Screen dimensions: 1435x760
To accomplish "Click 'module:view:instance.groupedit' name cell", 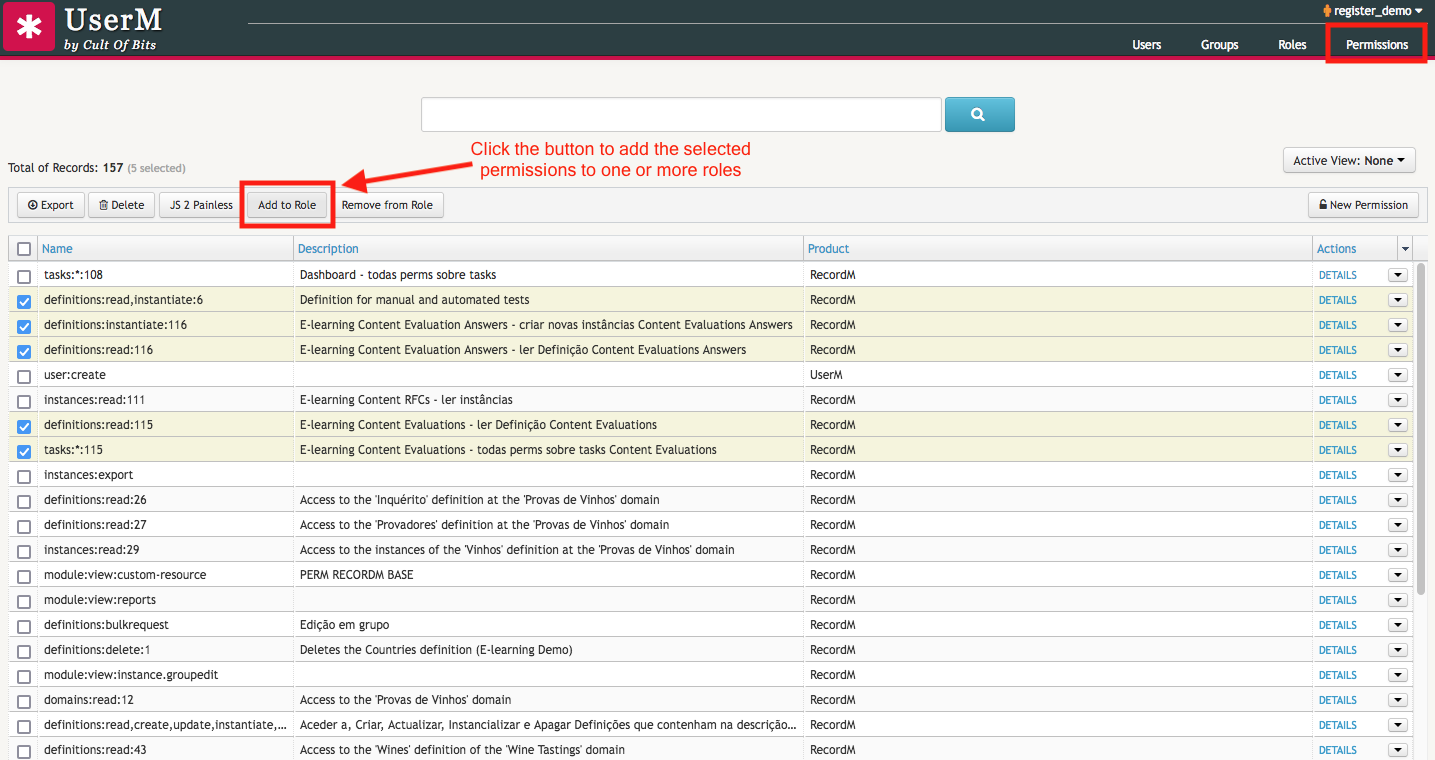I will tap(166, 675).
